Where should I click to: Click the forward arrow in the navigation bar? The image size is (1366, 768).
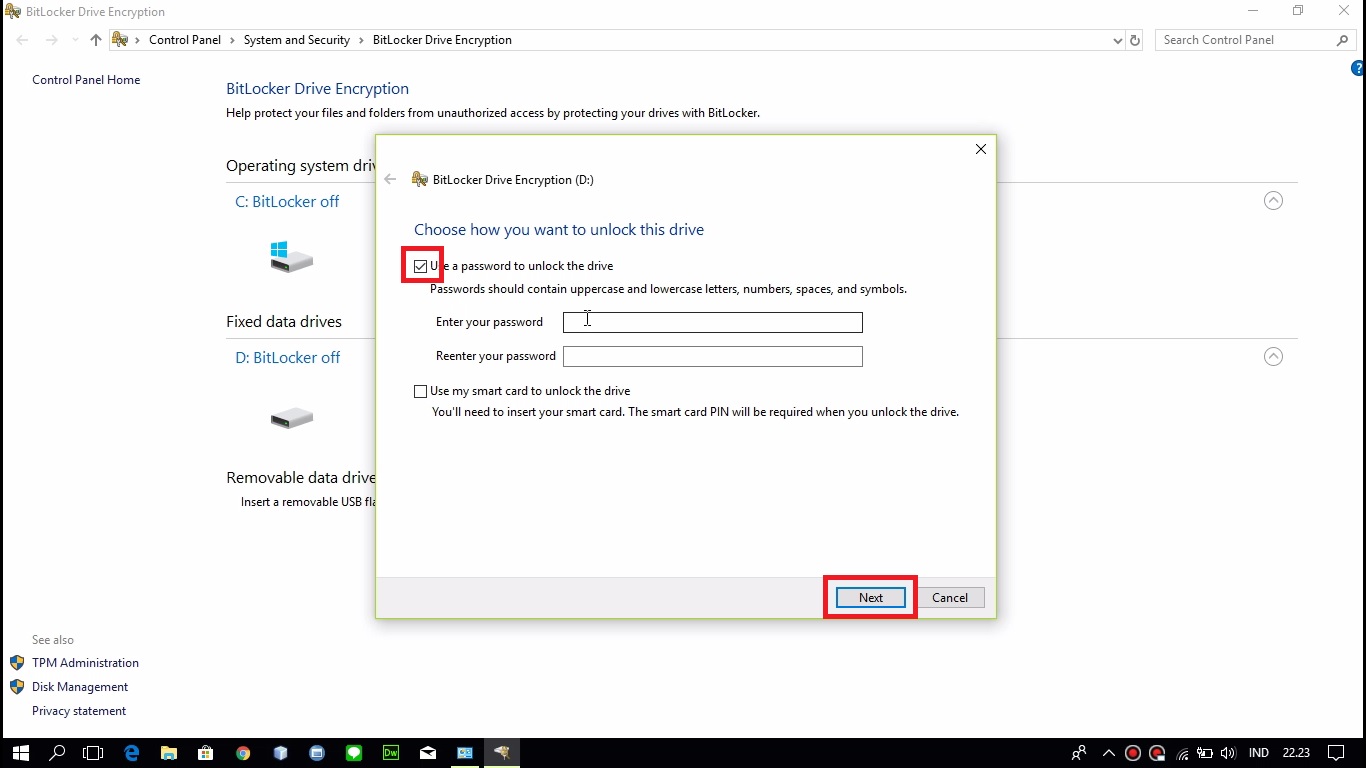[51, 40]
